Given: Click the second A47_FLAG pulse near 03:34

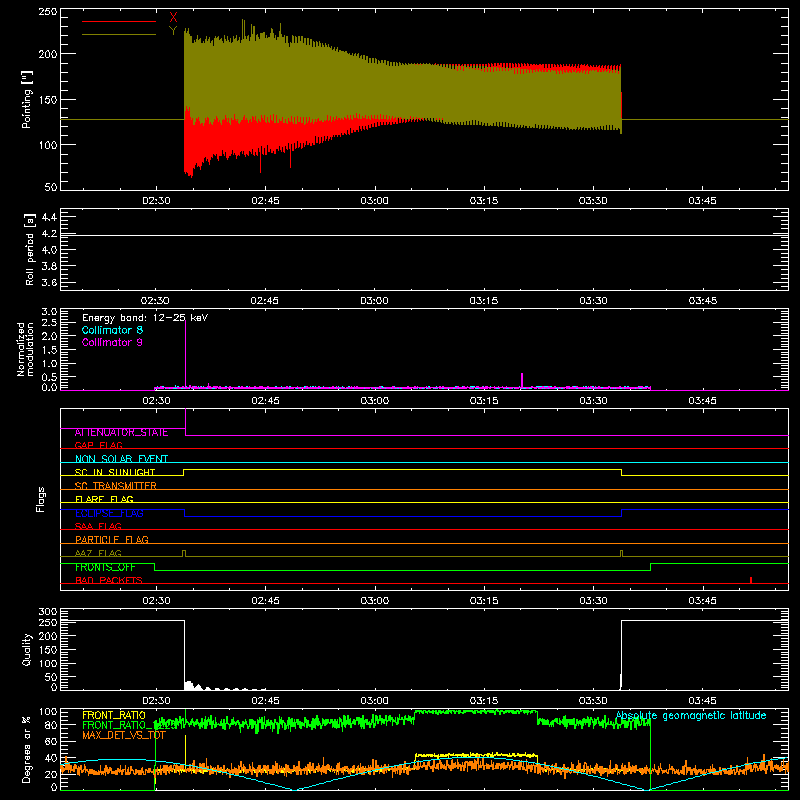Looking at the screenshot, I should pyautogui.click(x=621, y=553).
